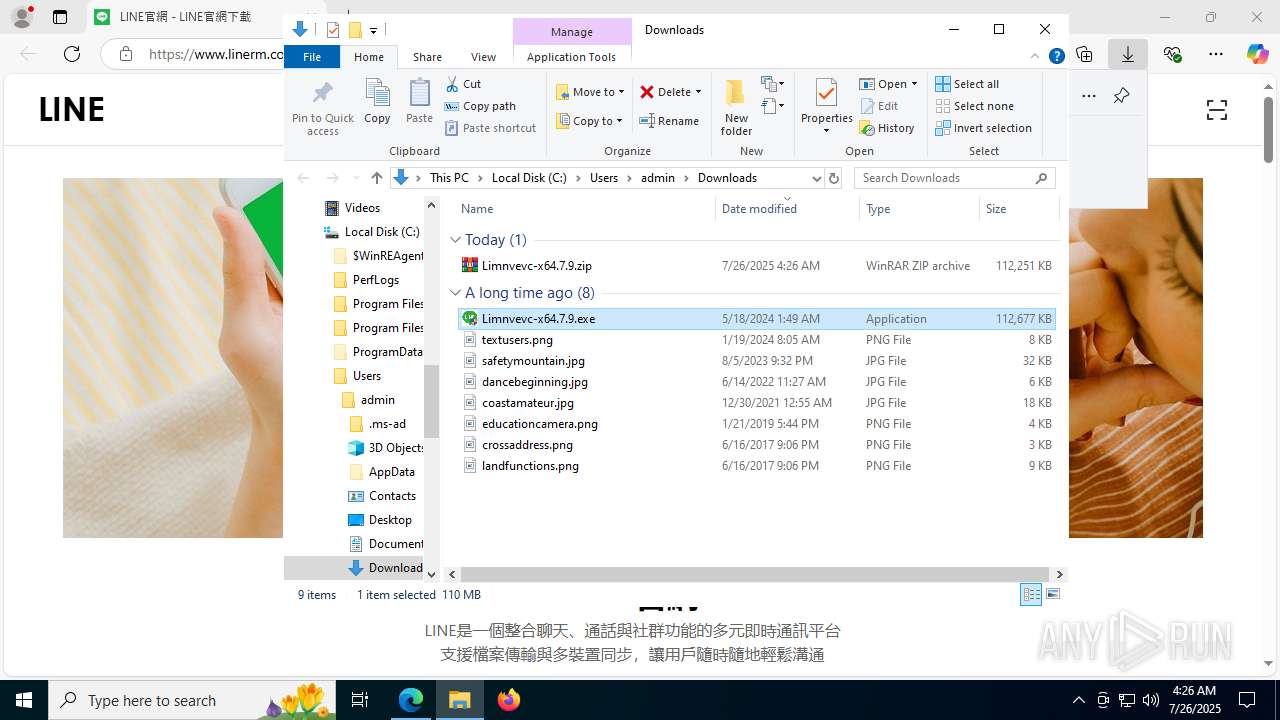Sort by the Name column header
Image resolution: width=1280 pixels, height=720 pixels.
coord(585,209)
